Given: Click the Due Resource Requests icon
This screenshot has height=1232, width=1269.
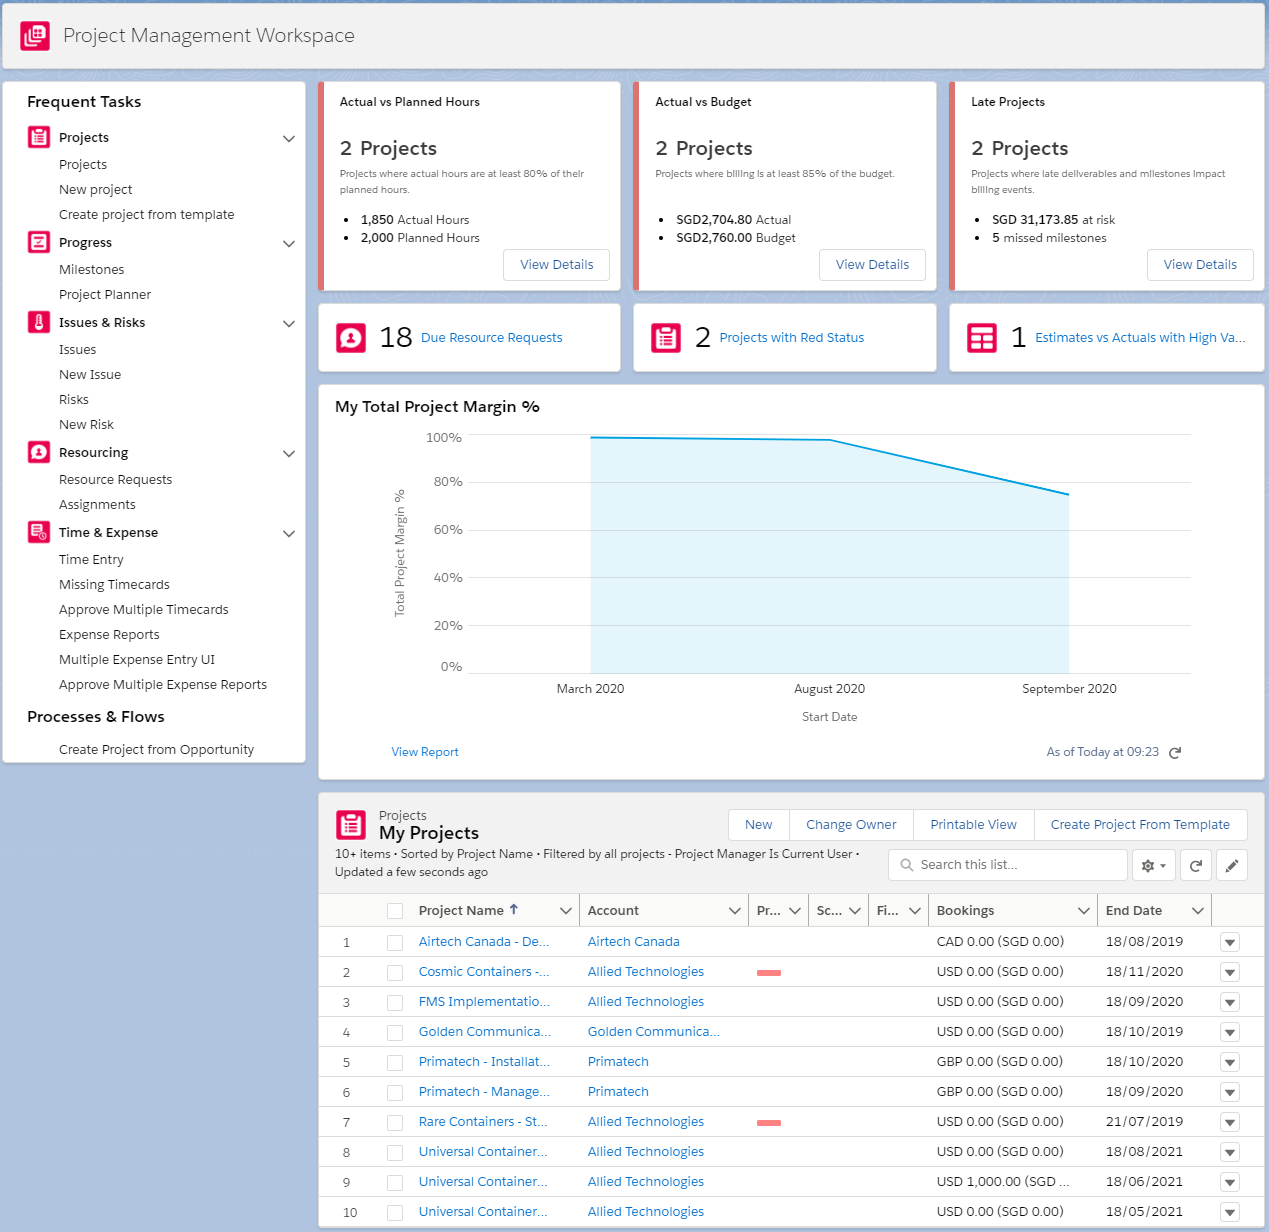Looking at the screenshot, I should coord(351,338).
